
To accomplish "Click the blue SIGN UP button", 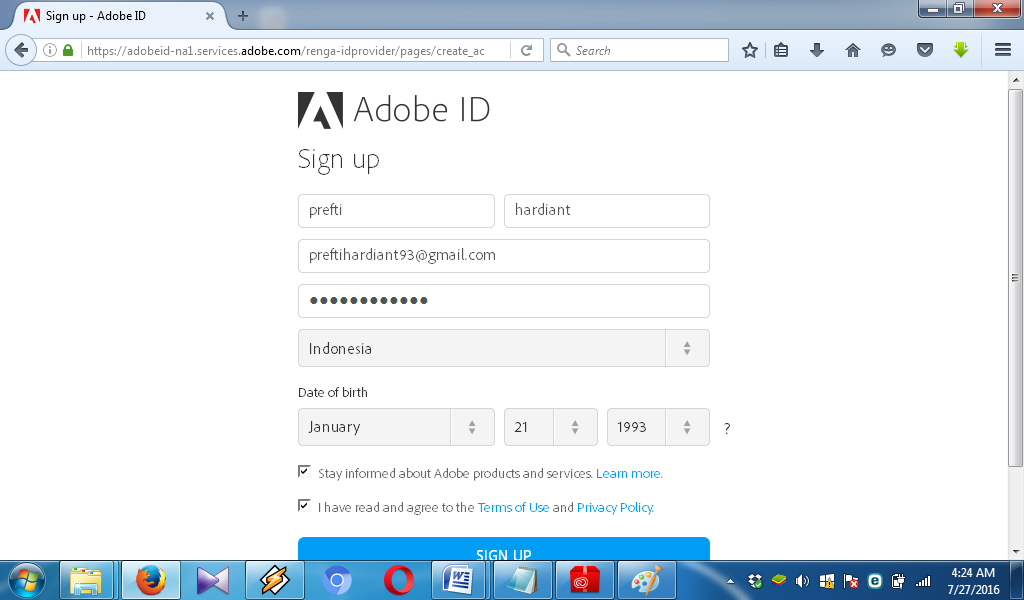I will point(504,549).
